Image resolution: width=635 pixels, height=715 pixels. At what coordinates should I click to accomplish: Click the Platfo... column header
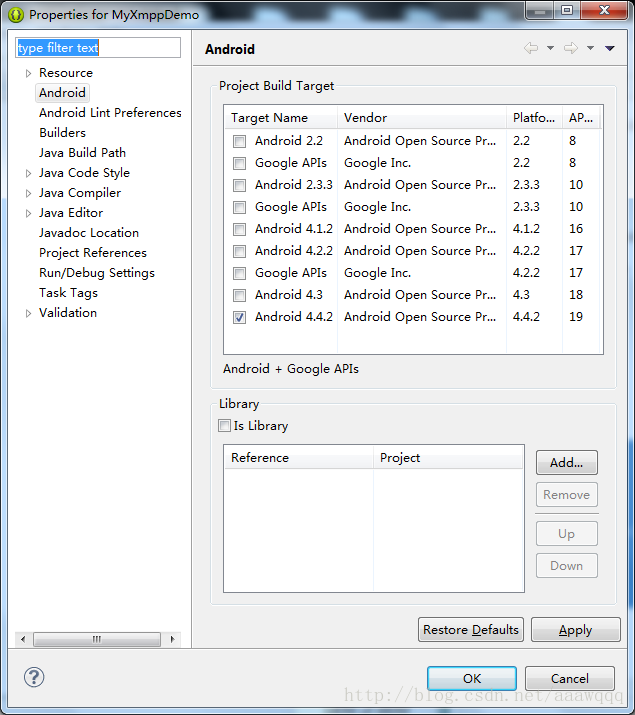point(535,118)
